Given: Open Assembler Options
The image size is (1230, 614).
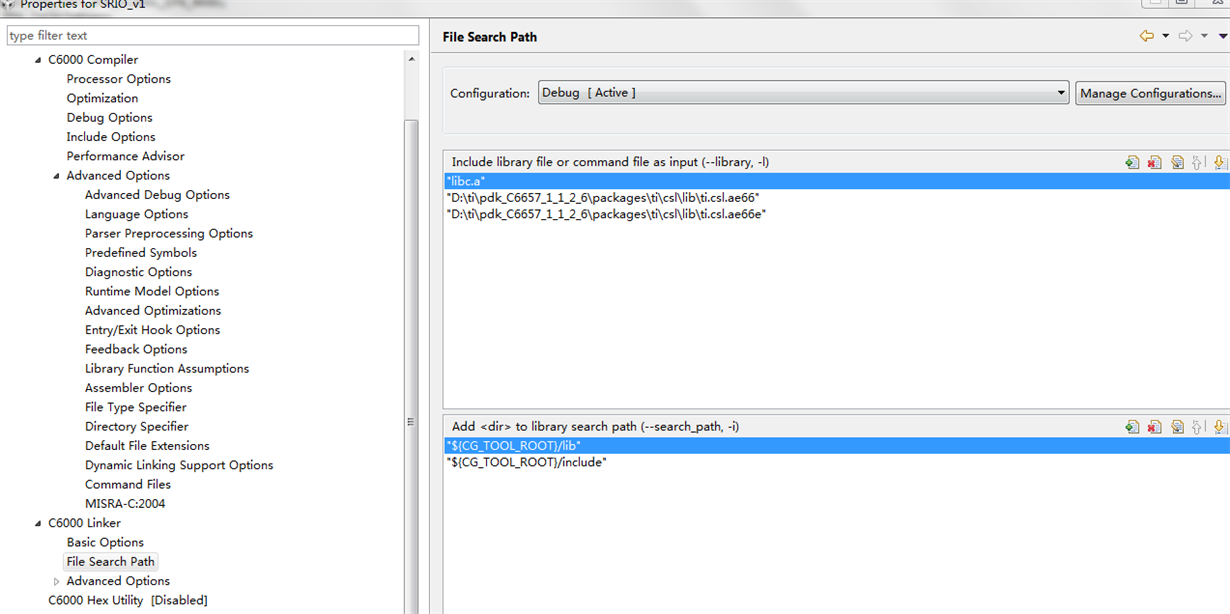Looking at the screenshot, I should [x=138, y=388].
